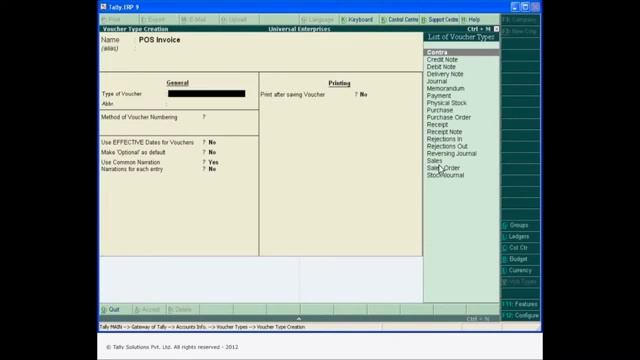Toggle Print after saving Voucher value
640x360 pixels.
tap(363, 95)
